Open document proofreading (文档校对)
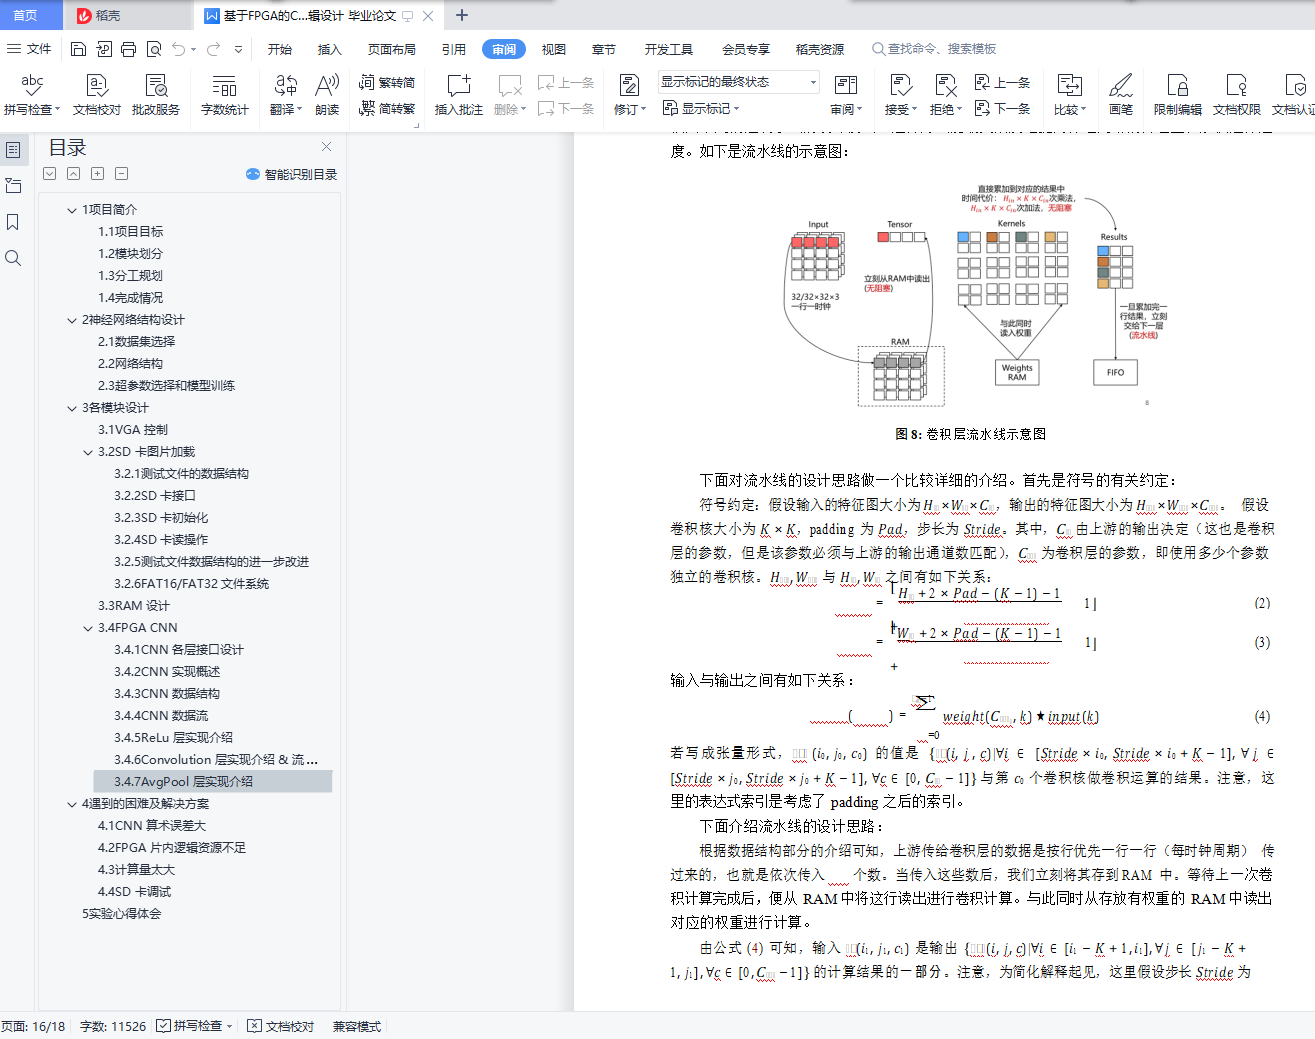1315x1039 pixels. pos(97,95)
